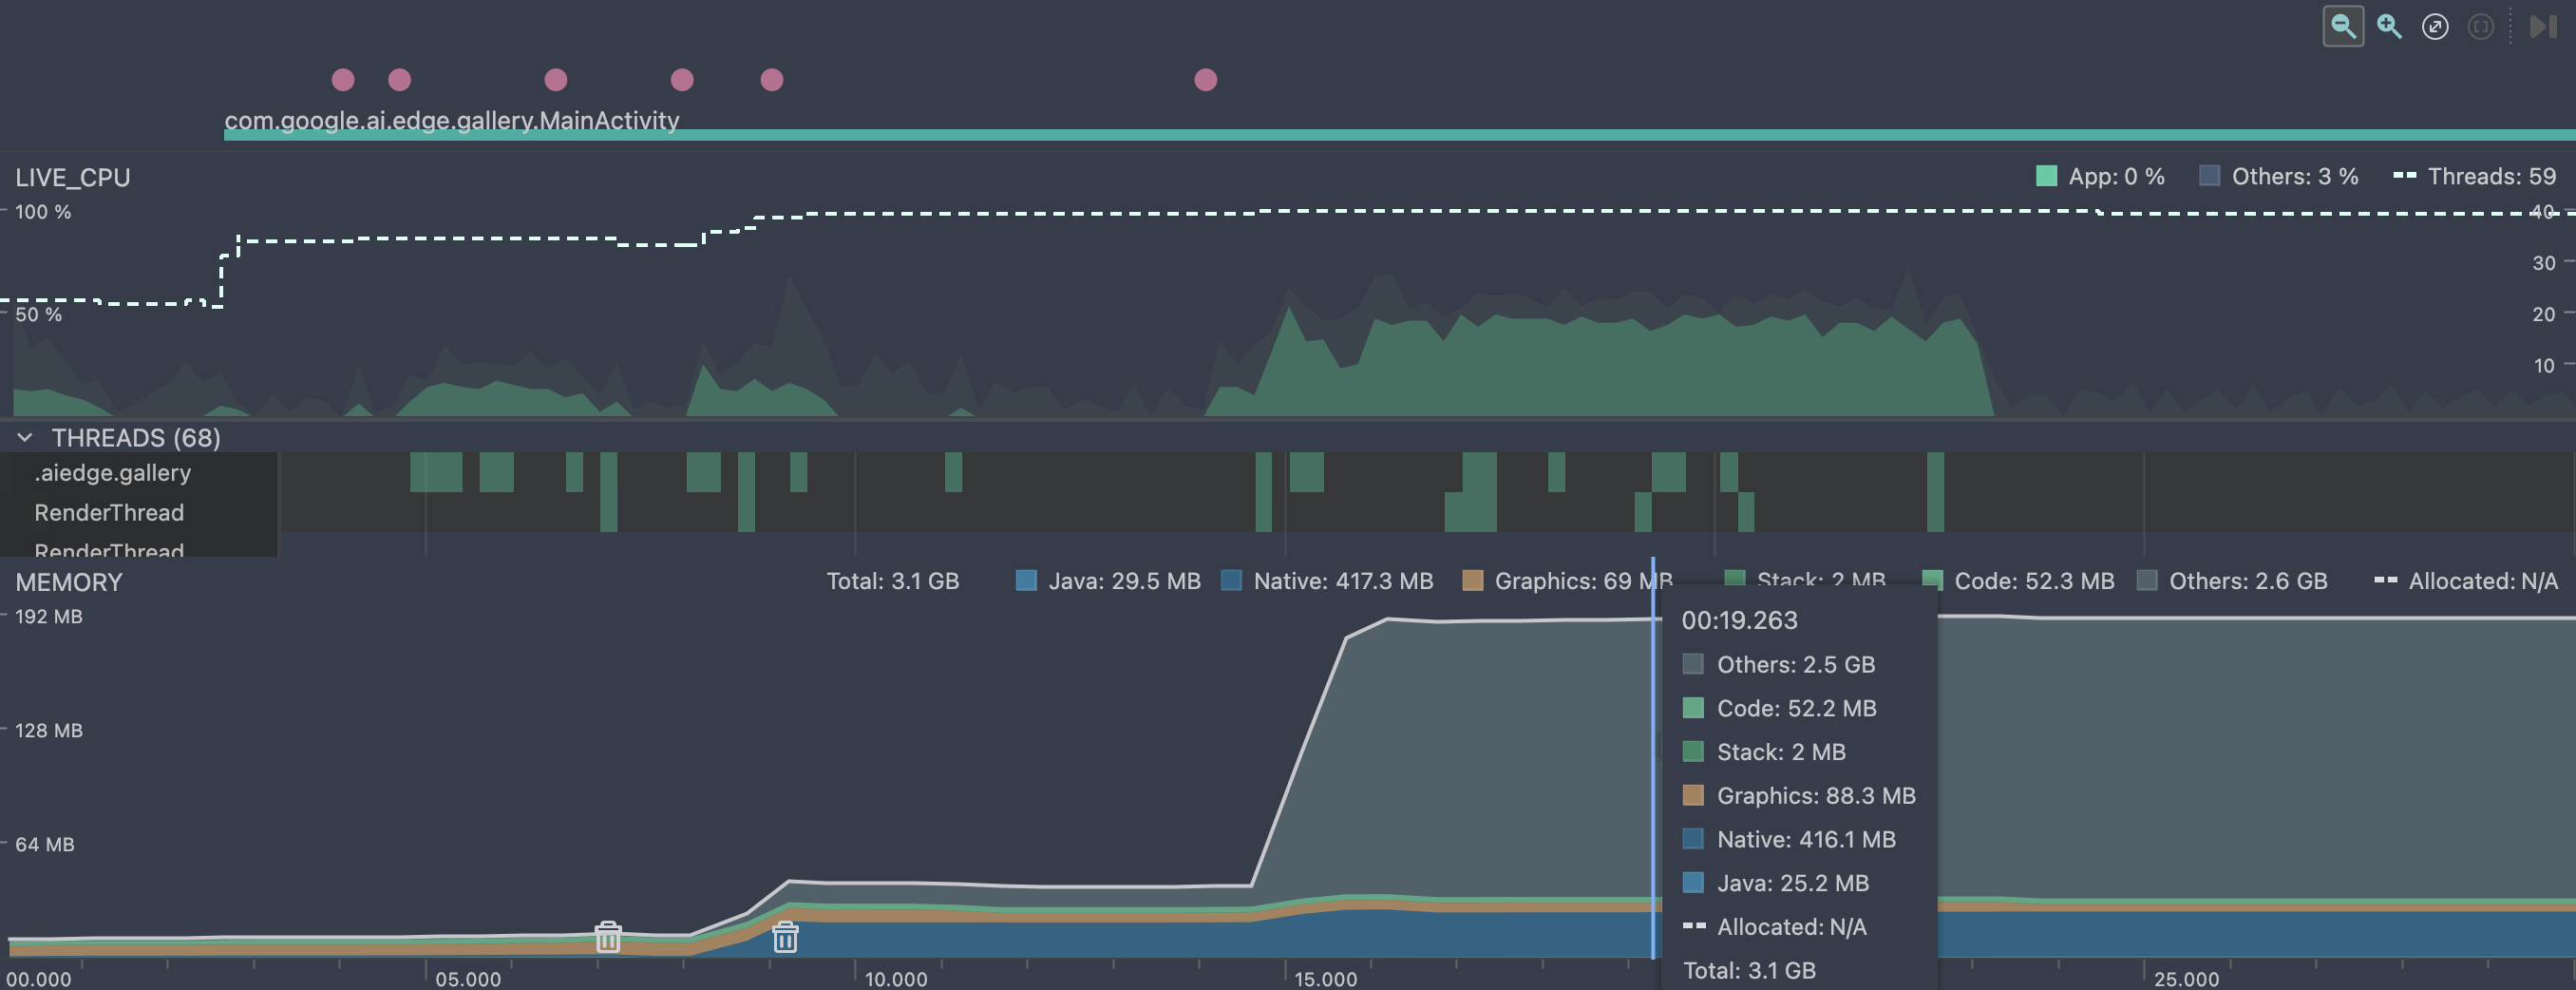Click the first pink user event dot
Image resolution: width=2576 pixels, height=990 pixels.
(x=343, y=79)
